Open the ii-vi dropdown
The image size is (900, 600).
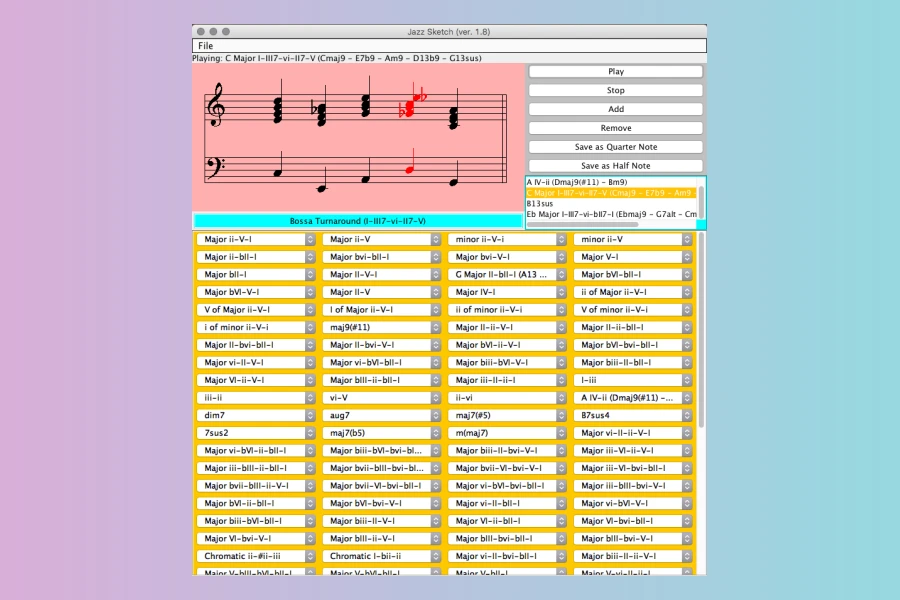point(507,398)
